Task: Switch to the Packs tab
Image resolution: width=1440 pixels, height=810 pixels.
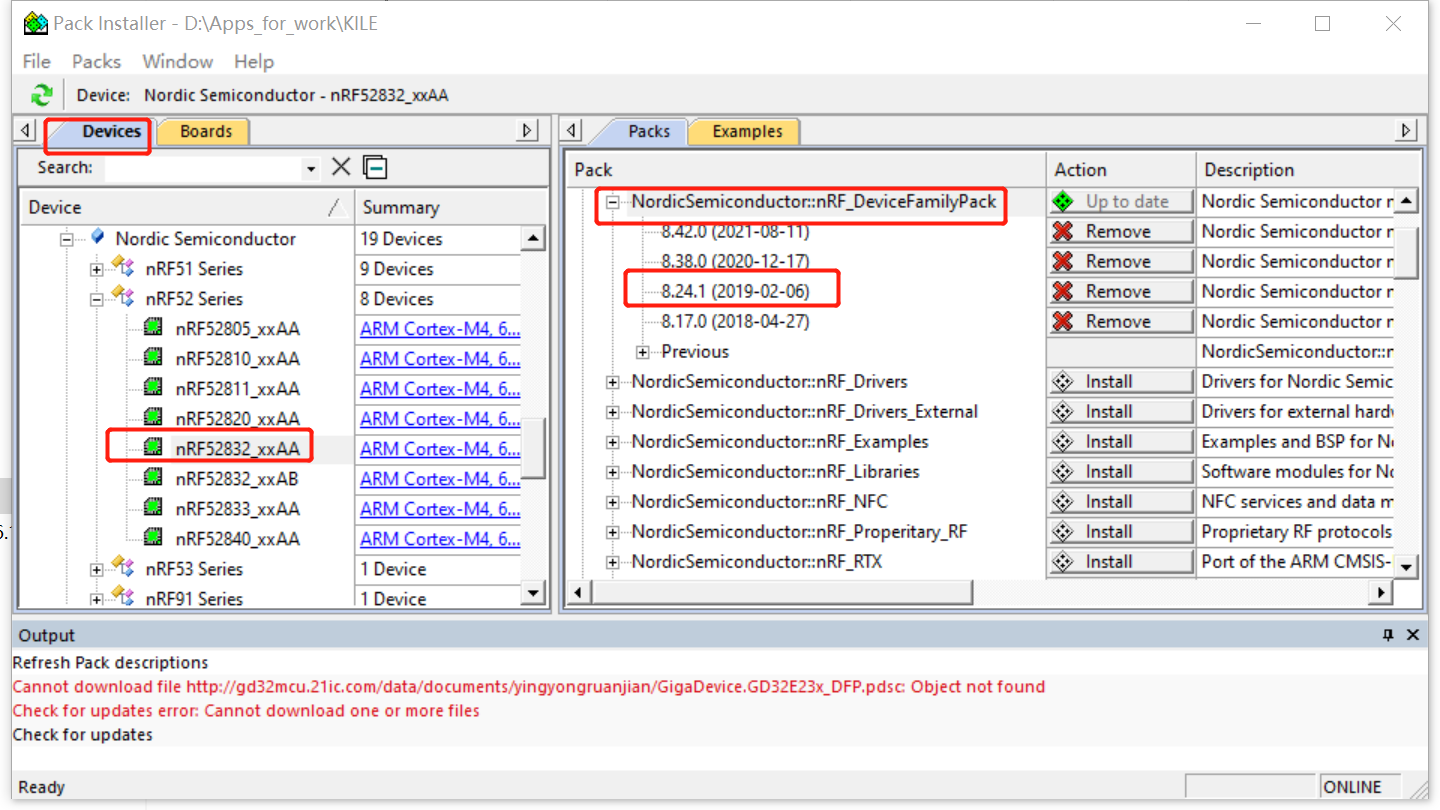Action: (x=648, y=131)
